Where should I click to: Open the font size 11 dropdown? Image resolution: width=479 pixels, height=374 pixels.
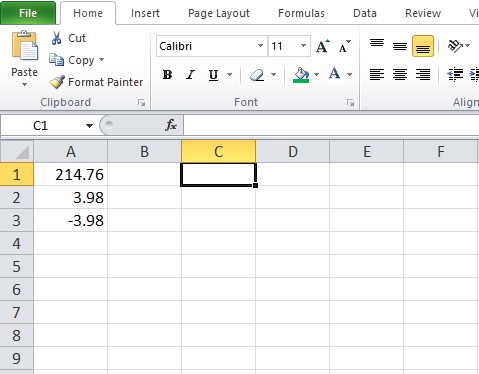pos(303,46)
